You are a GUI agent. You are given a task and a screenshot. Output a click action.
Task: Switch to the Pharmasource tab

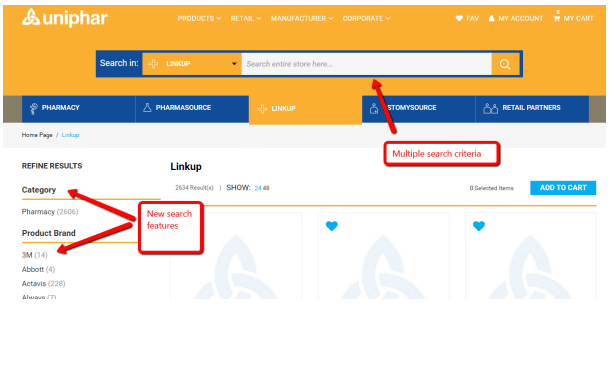click(192, 109)
